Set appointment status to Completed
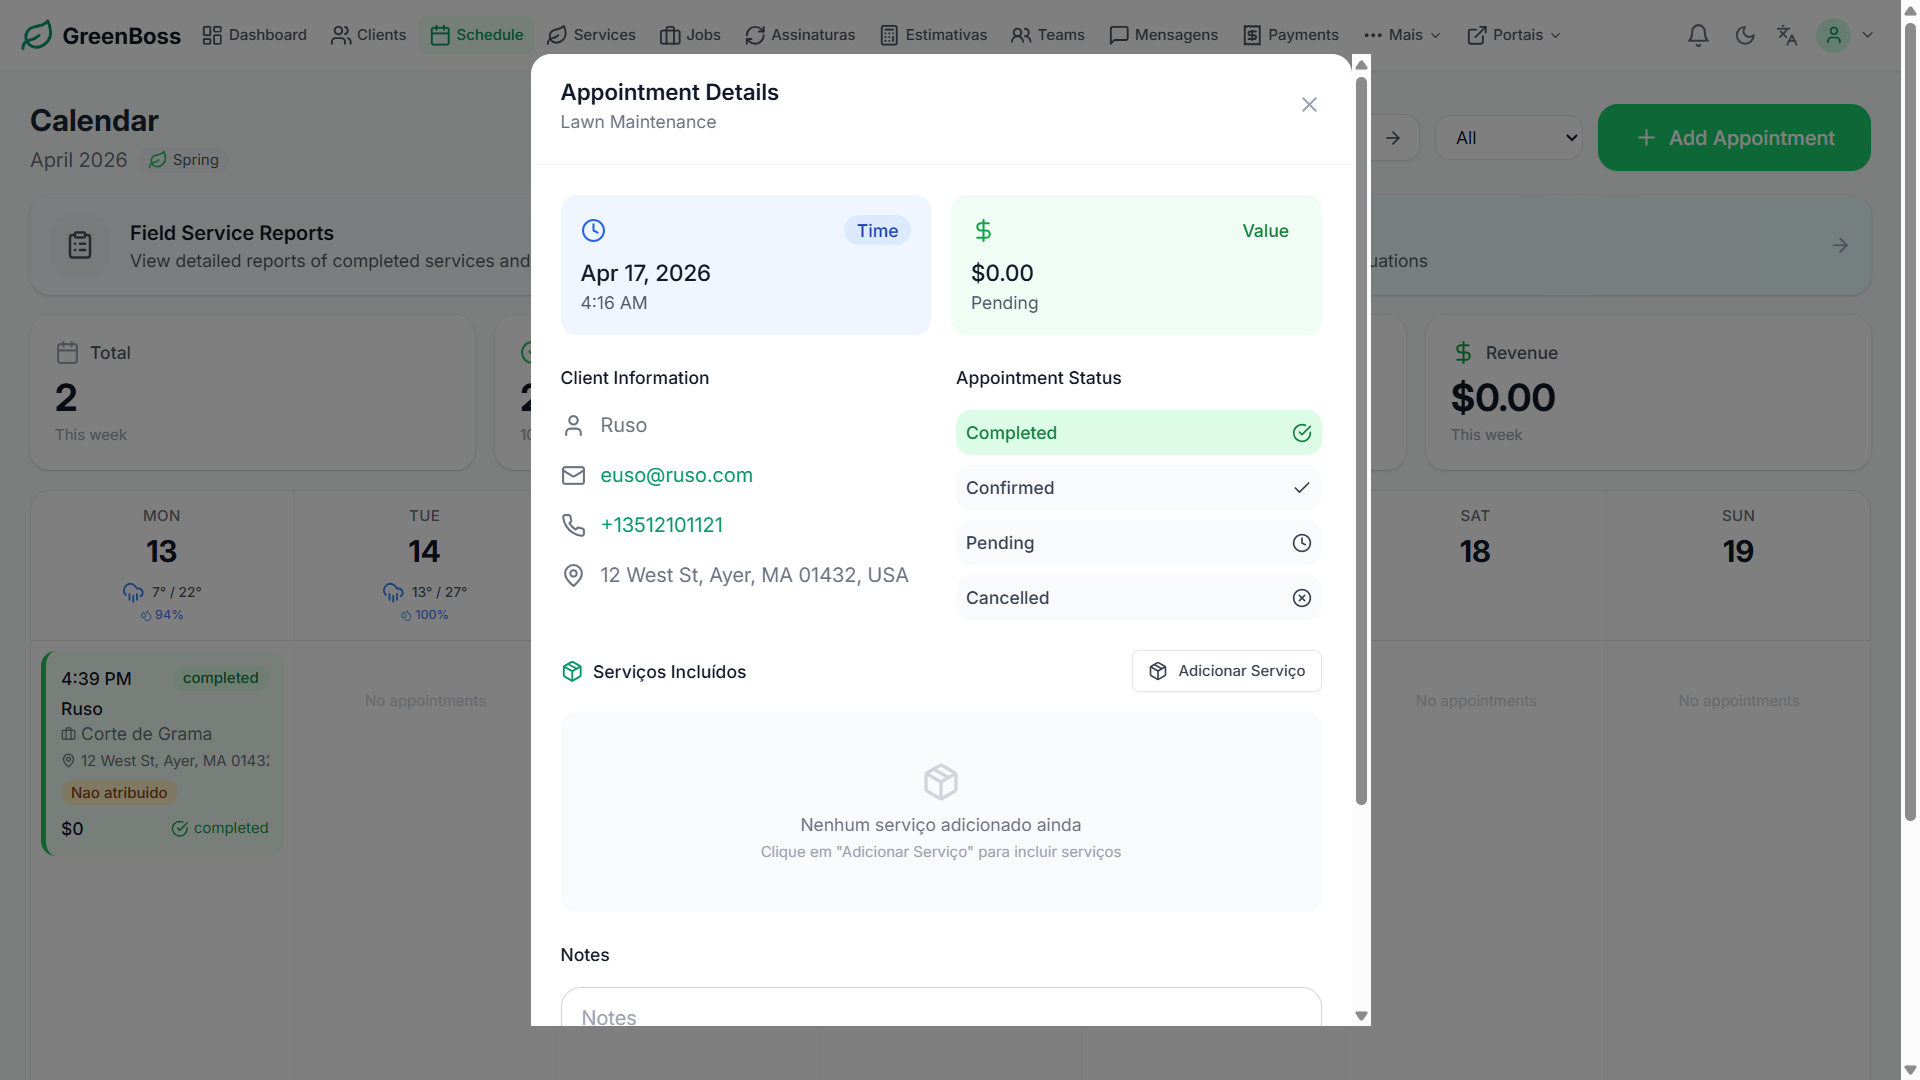This screenshot has width=1920, height=1080. 1138,433
